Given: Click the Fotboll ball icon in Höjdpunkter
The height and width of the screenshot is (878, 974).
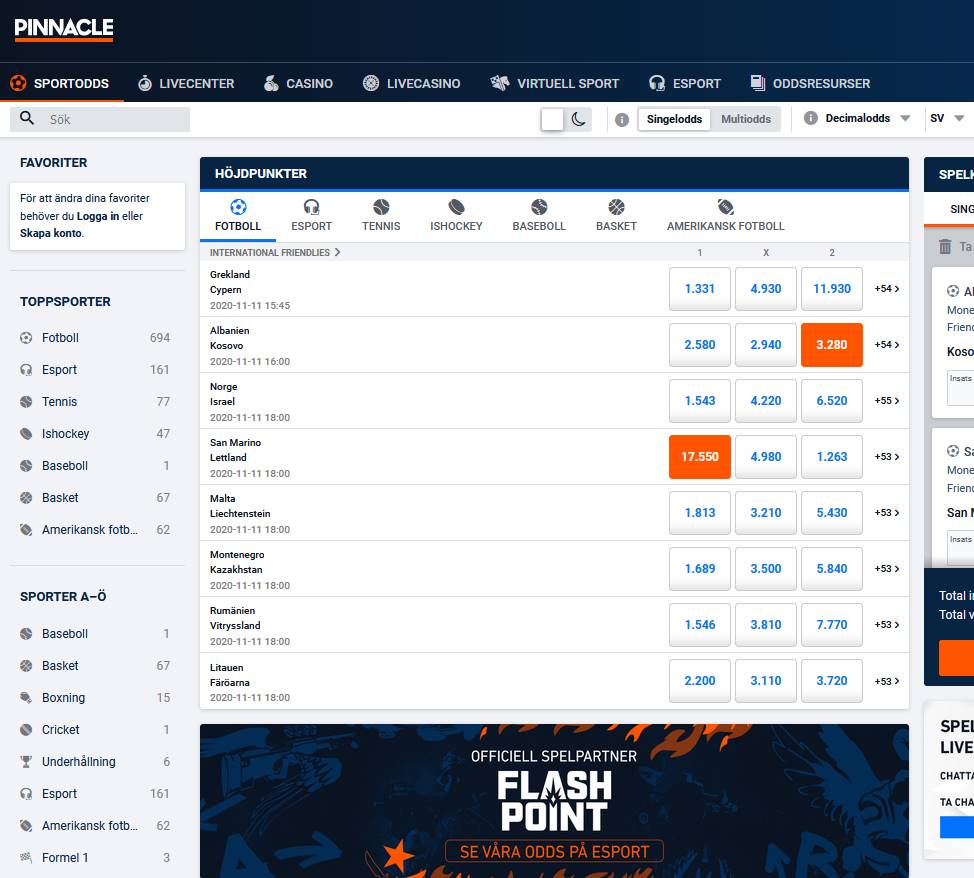Looking at the screenshot, I should click(238, 207).
